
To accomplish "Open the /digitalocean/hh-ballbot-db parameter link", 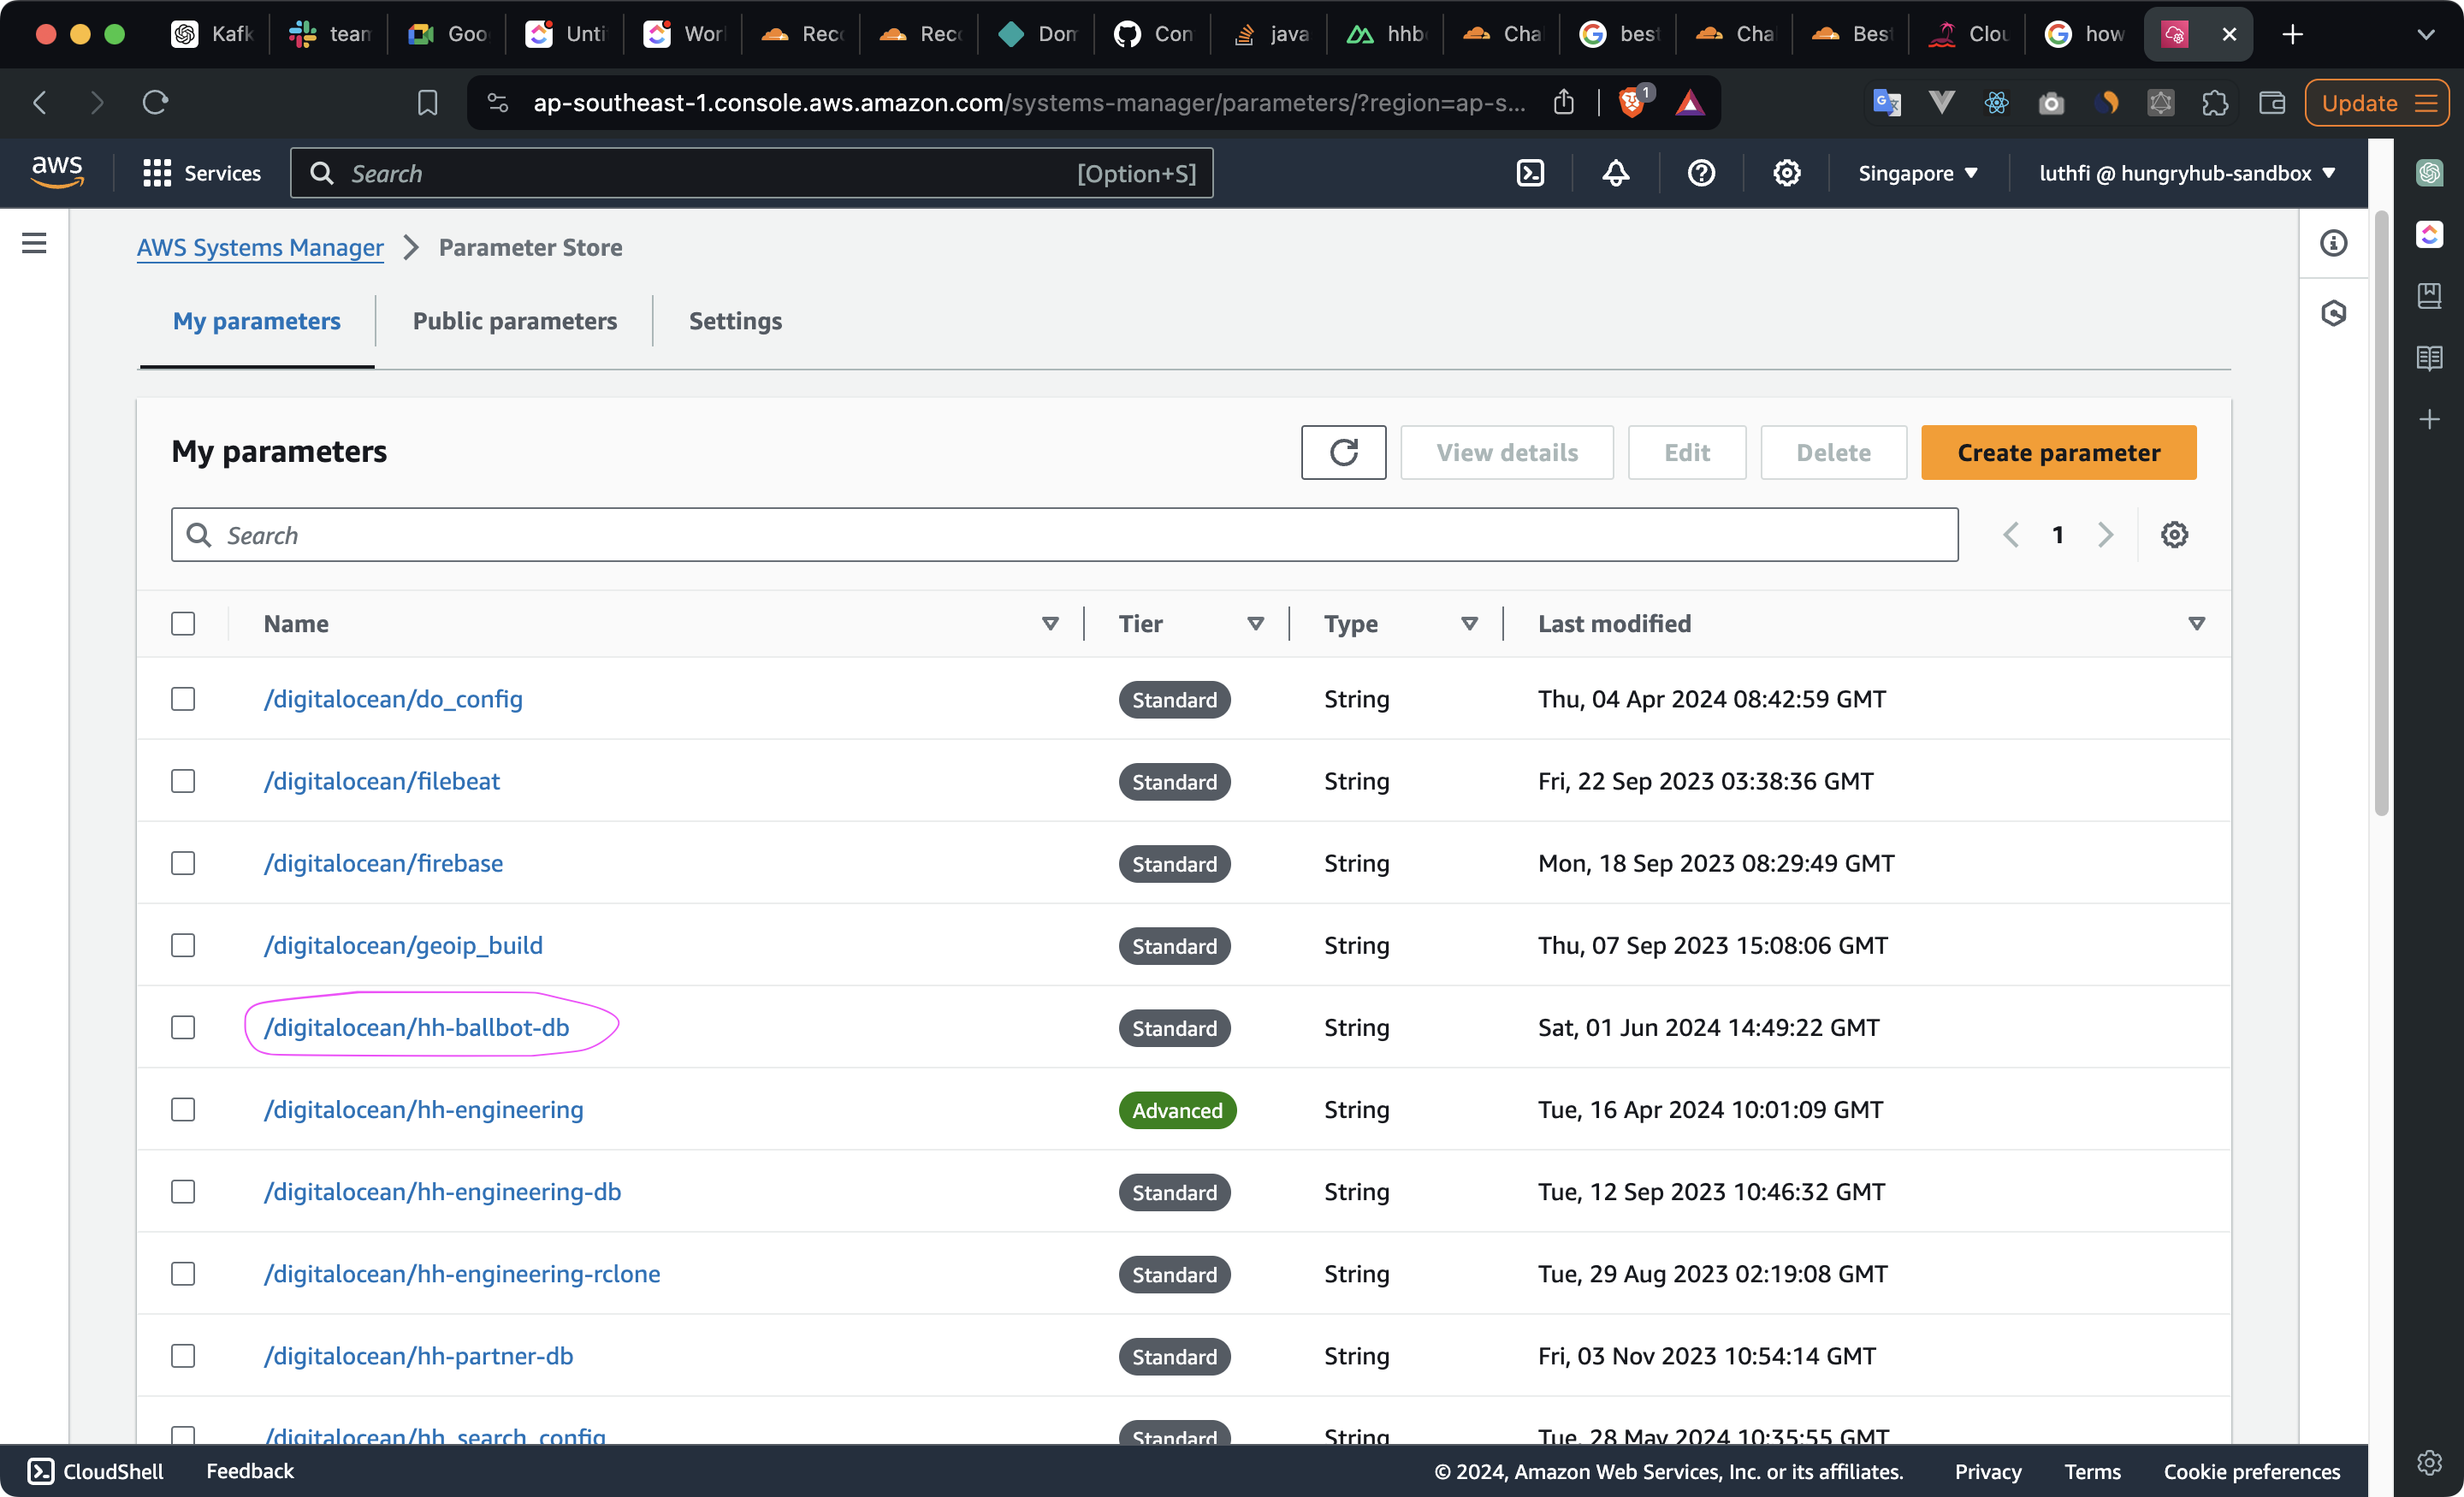I will tap(416, 1027).
